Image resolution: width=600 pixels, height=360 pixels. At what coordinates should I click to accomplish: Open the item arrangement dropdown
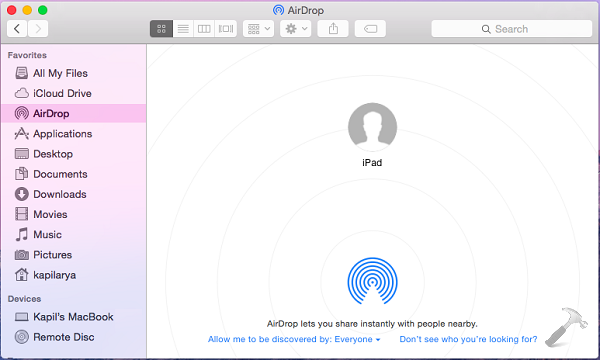(258, 29)
